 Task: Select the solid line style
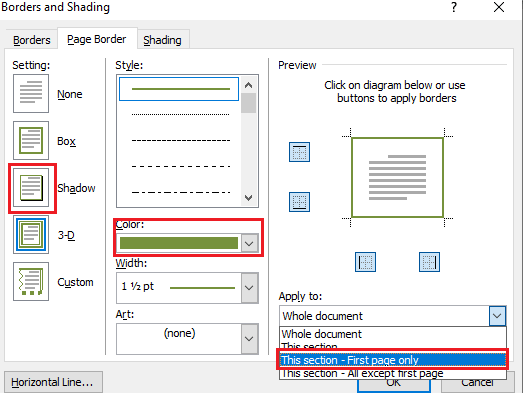click(x=179, y=89)
